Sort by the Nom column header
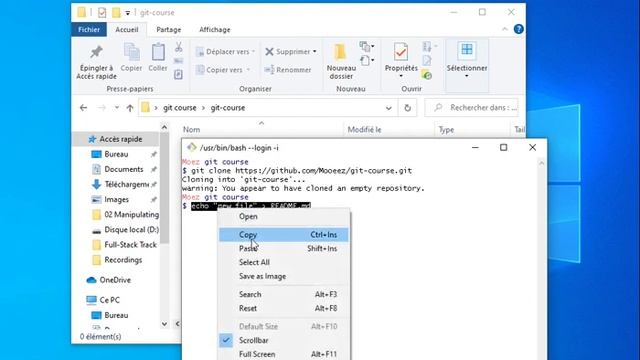 191,130
